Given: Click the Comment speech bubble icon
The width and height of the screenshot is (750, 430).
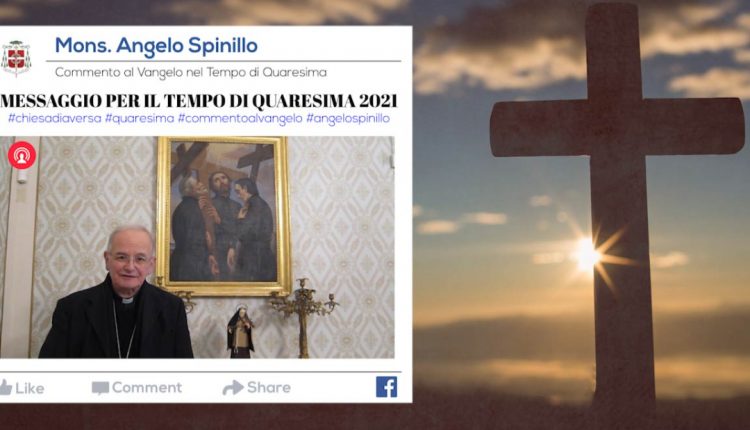Looking at the screenshot, I should [100, 388].
